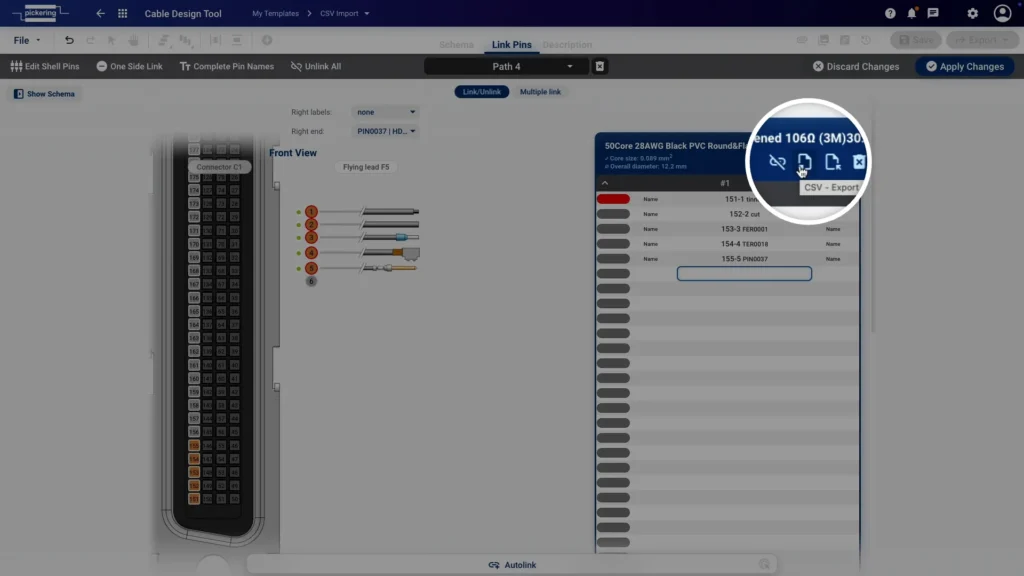The image size is (1024, 576).
Task: Open the Right end PIN0037 dropdown
Action: click(x=385, y=131)
